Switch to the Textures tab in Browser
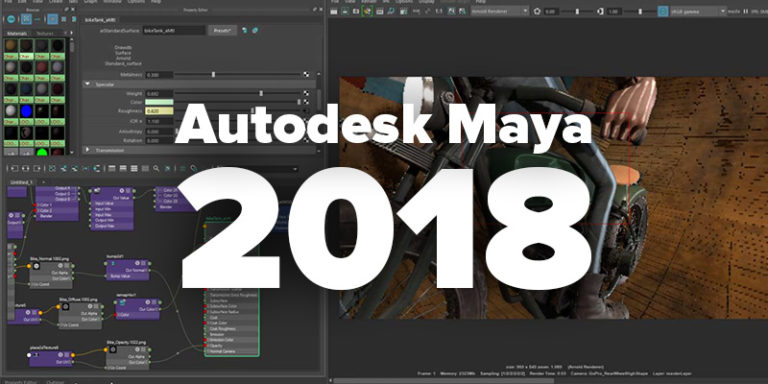Screen dimensions: 768x384 (x=45, y=34)
